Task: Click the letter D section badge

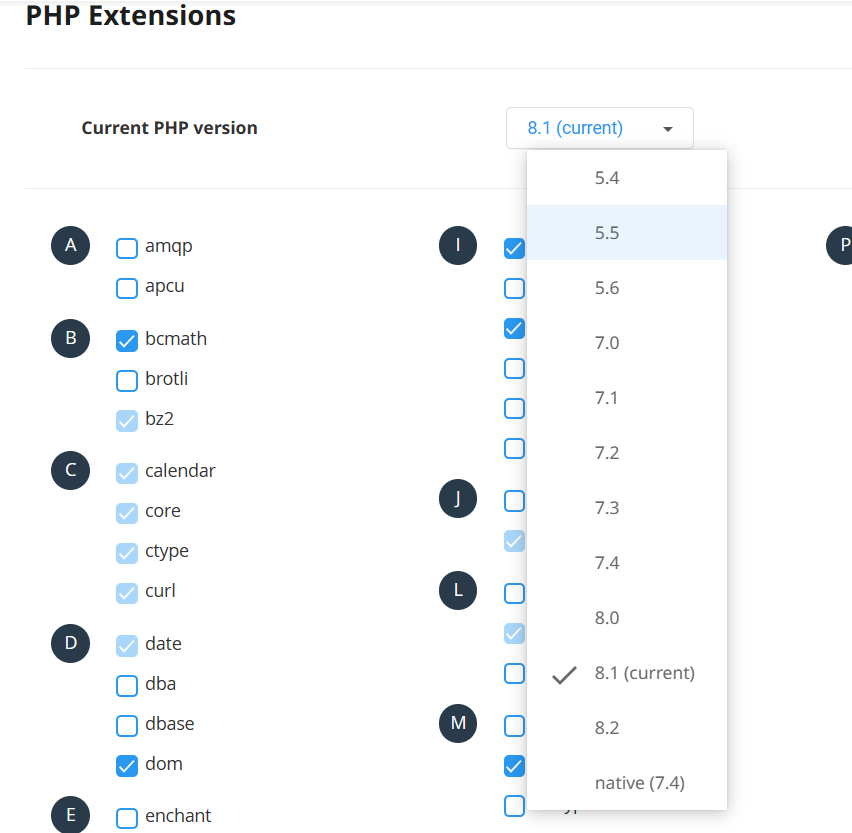Action: [x=70, y=643]
